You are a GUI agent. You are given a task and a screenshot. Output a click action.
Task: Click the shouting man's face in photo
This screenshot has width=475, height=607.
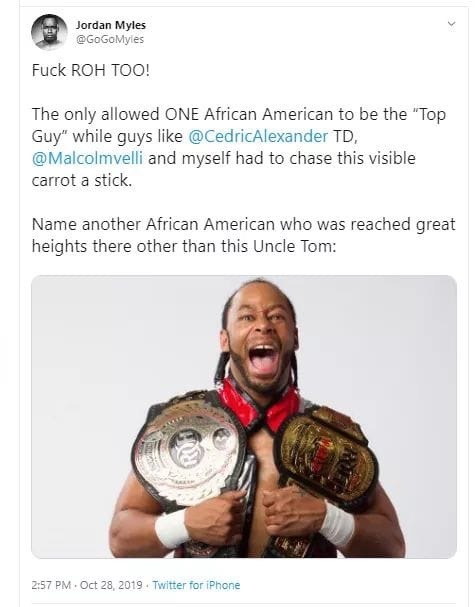[260, 338]
